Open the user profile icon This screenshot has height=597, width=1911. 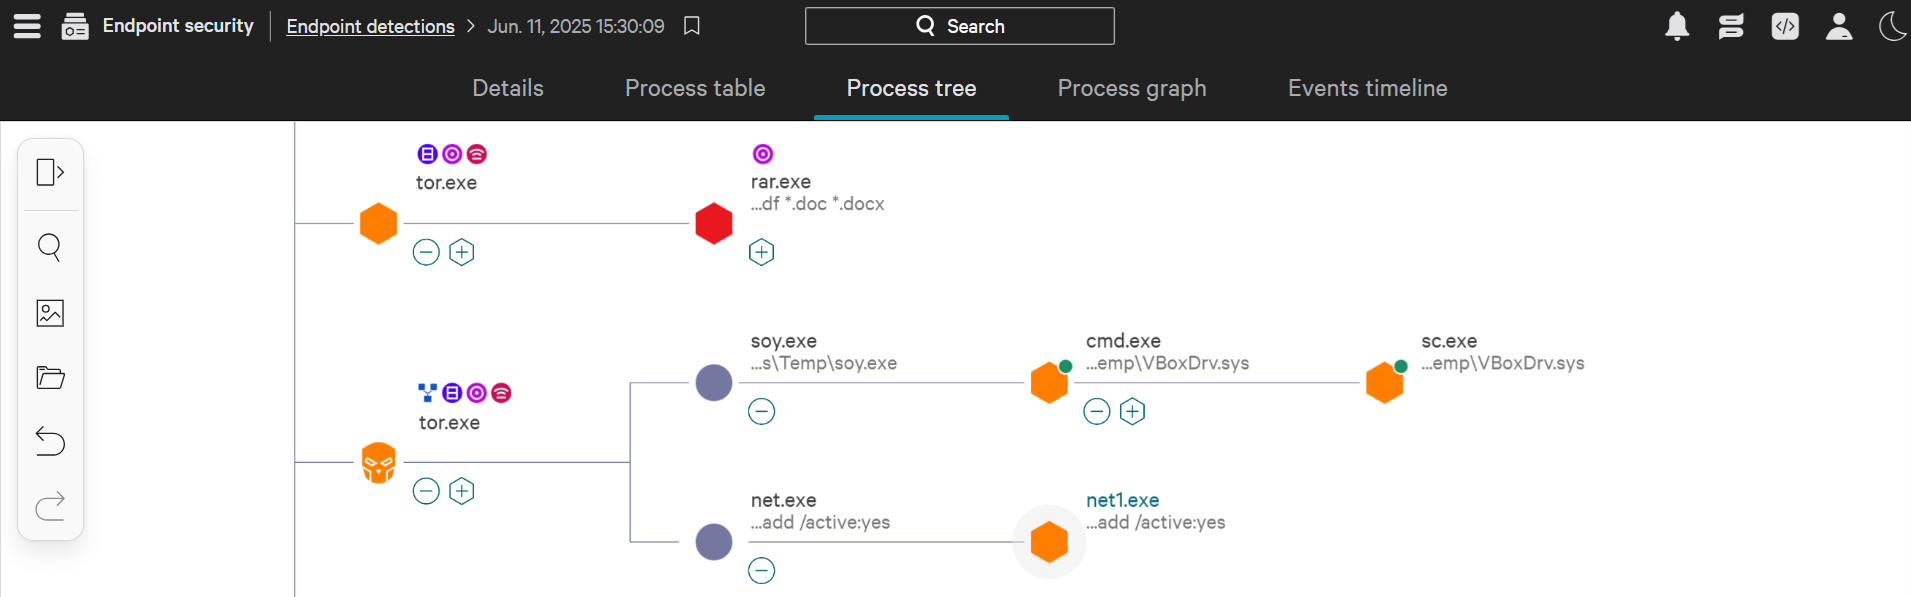tap(1839, 26)
